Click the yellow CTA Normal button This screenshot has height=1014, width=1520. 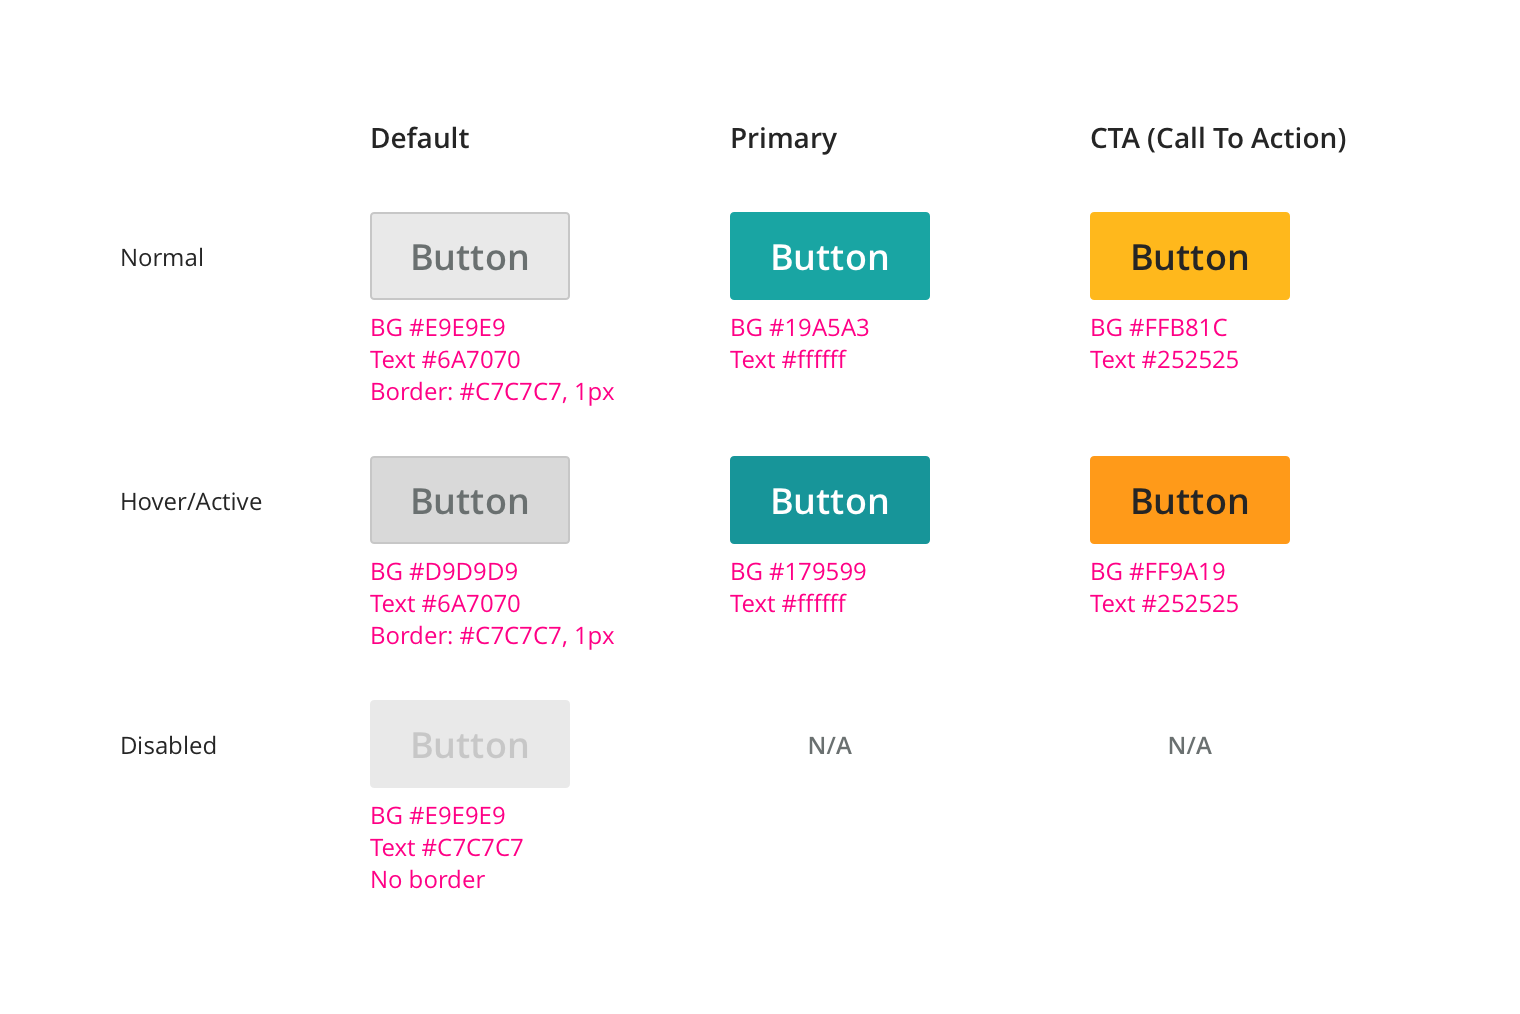coord(1190,256)
